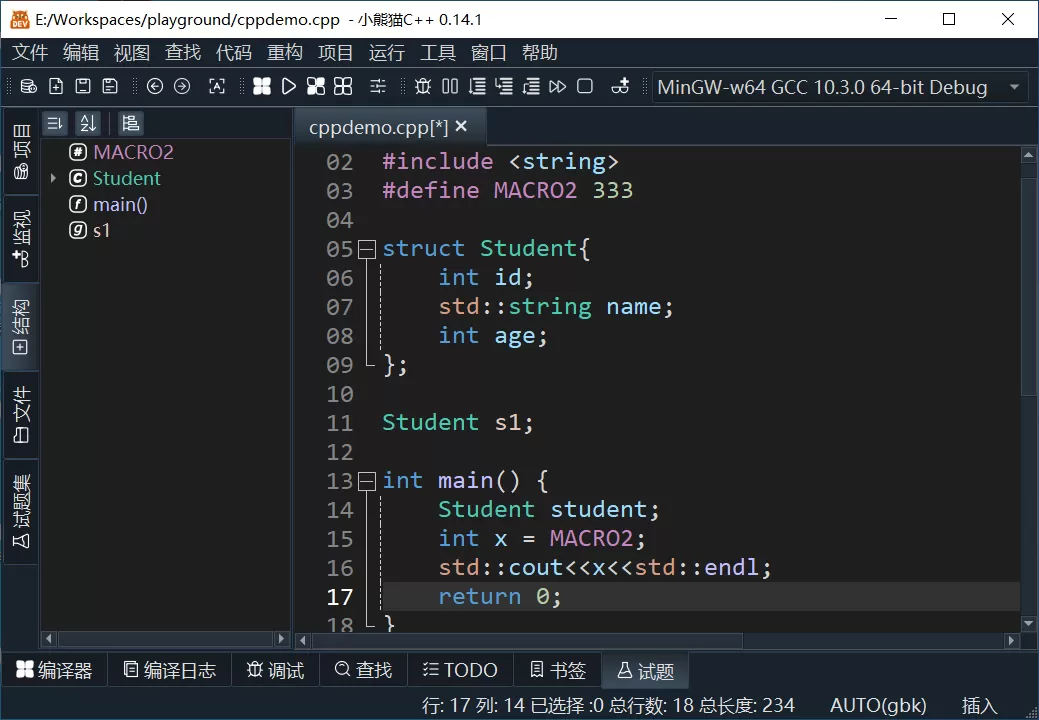Collapse the struct Student code fold on line 5

pyautogui.click(x=367, y=248)
